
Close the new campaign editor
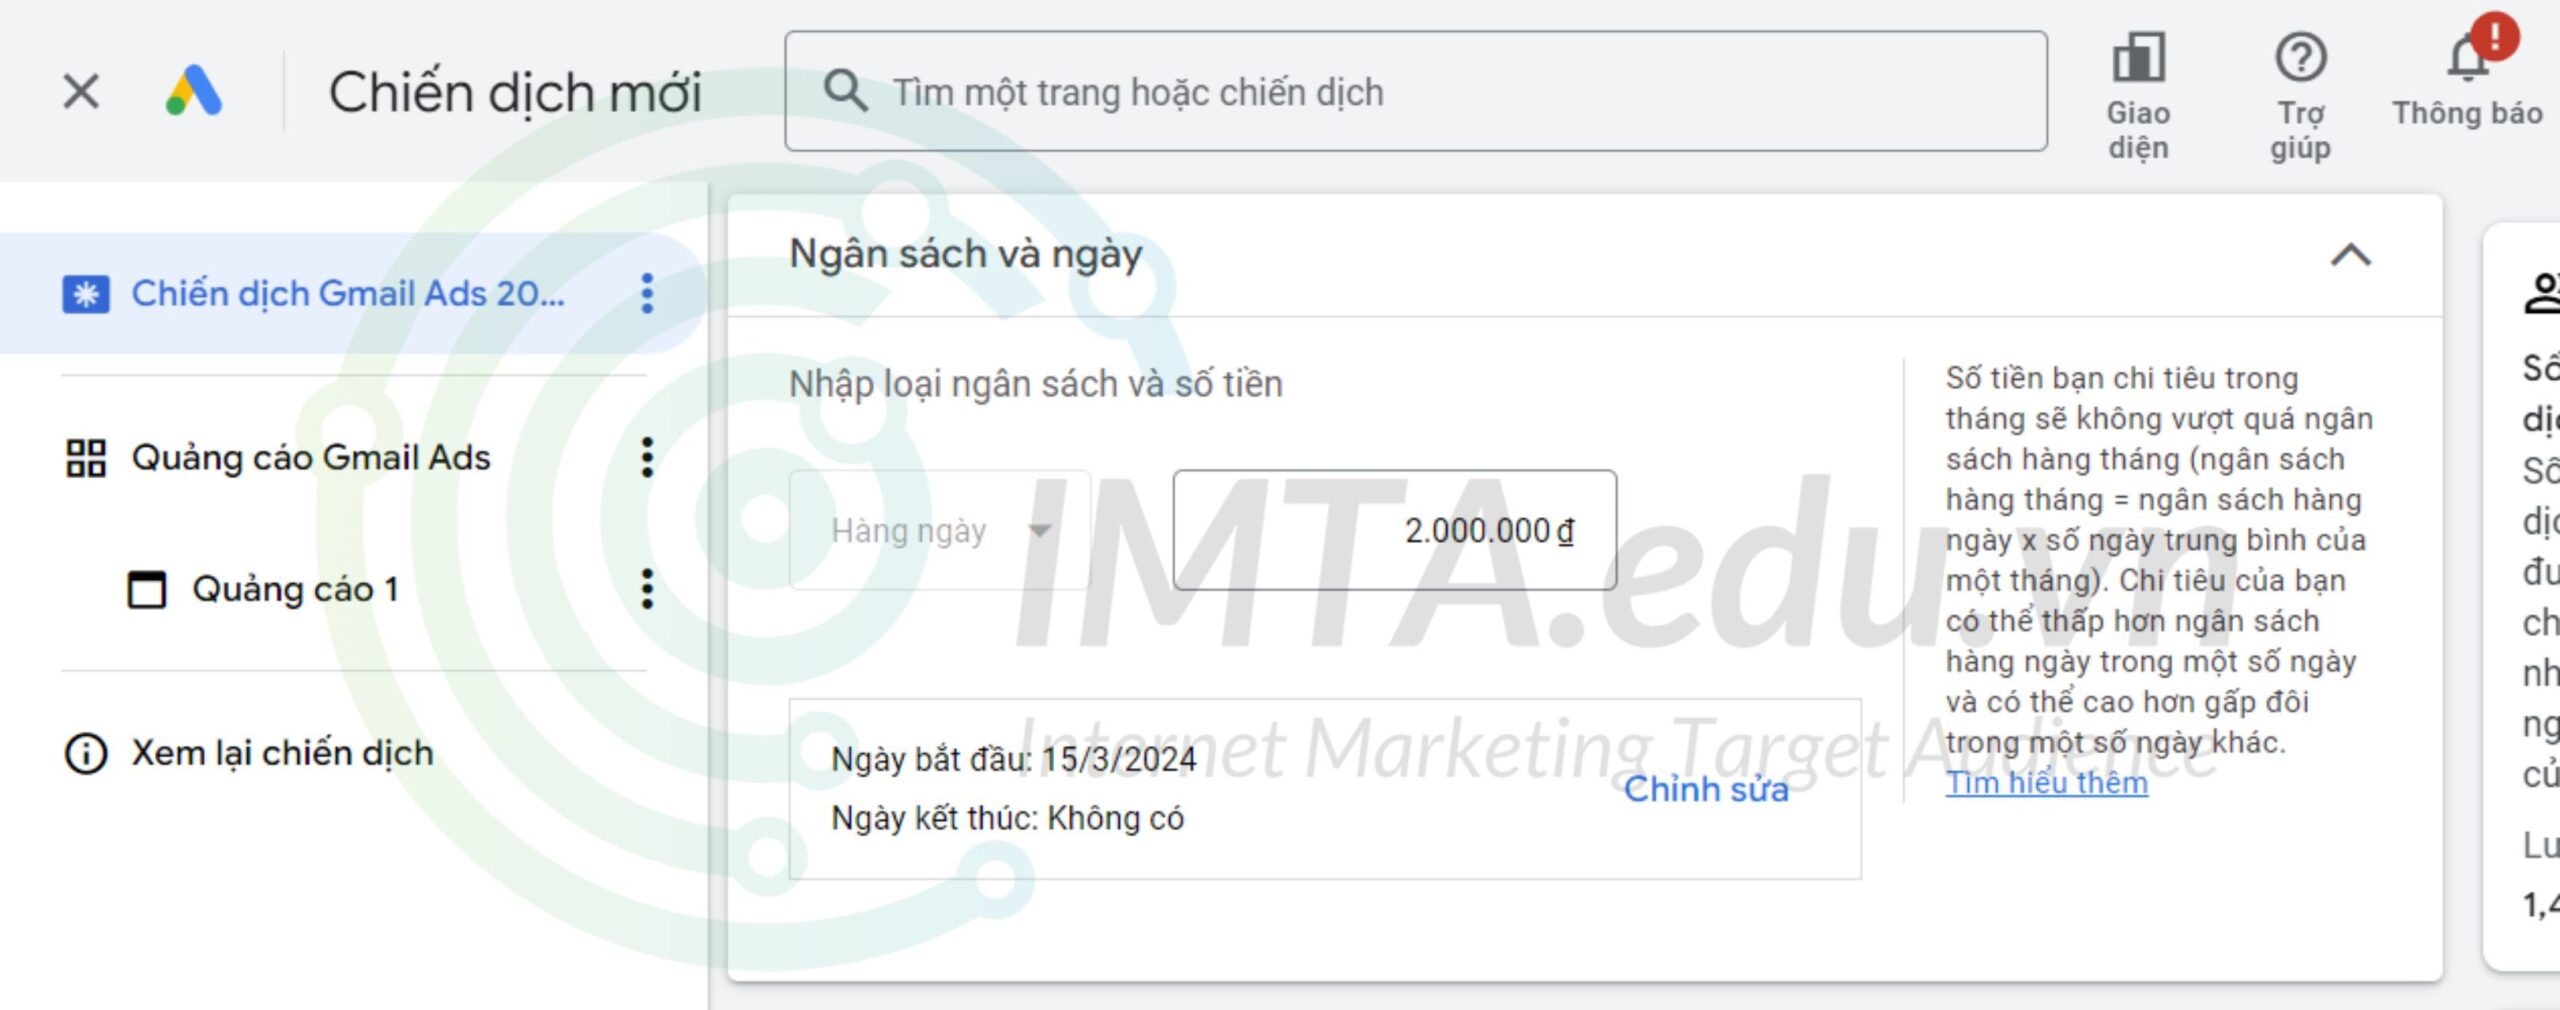81,92
